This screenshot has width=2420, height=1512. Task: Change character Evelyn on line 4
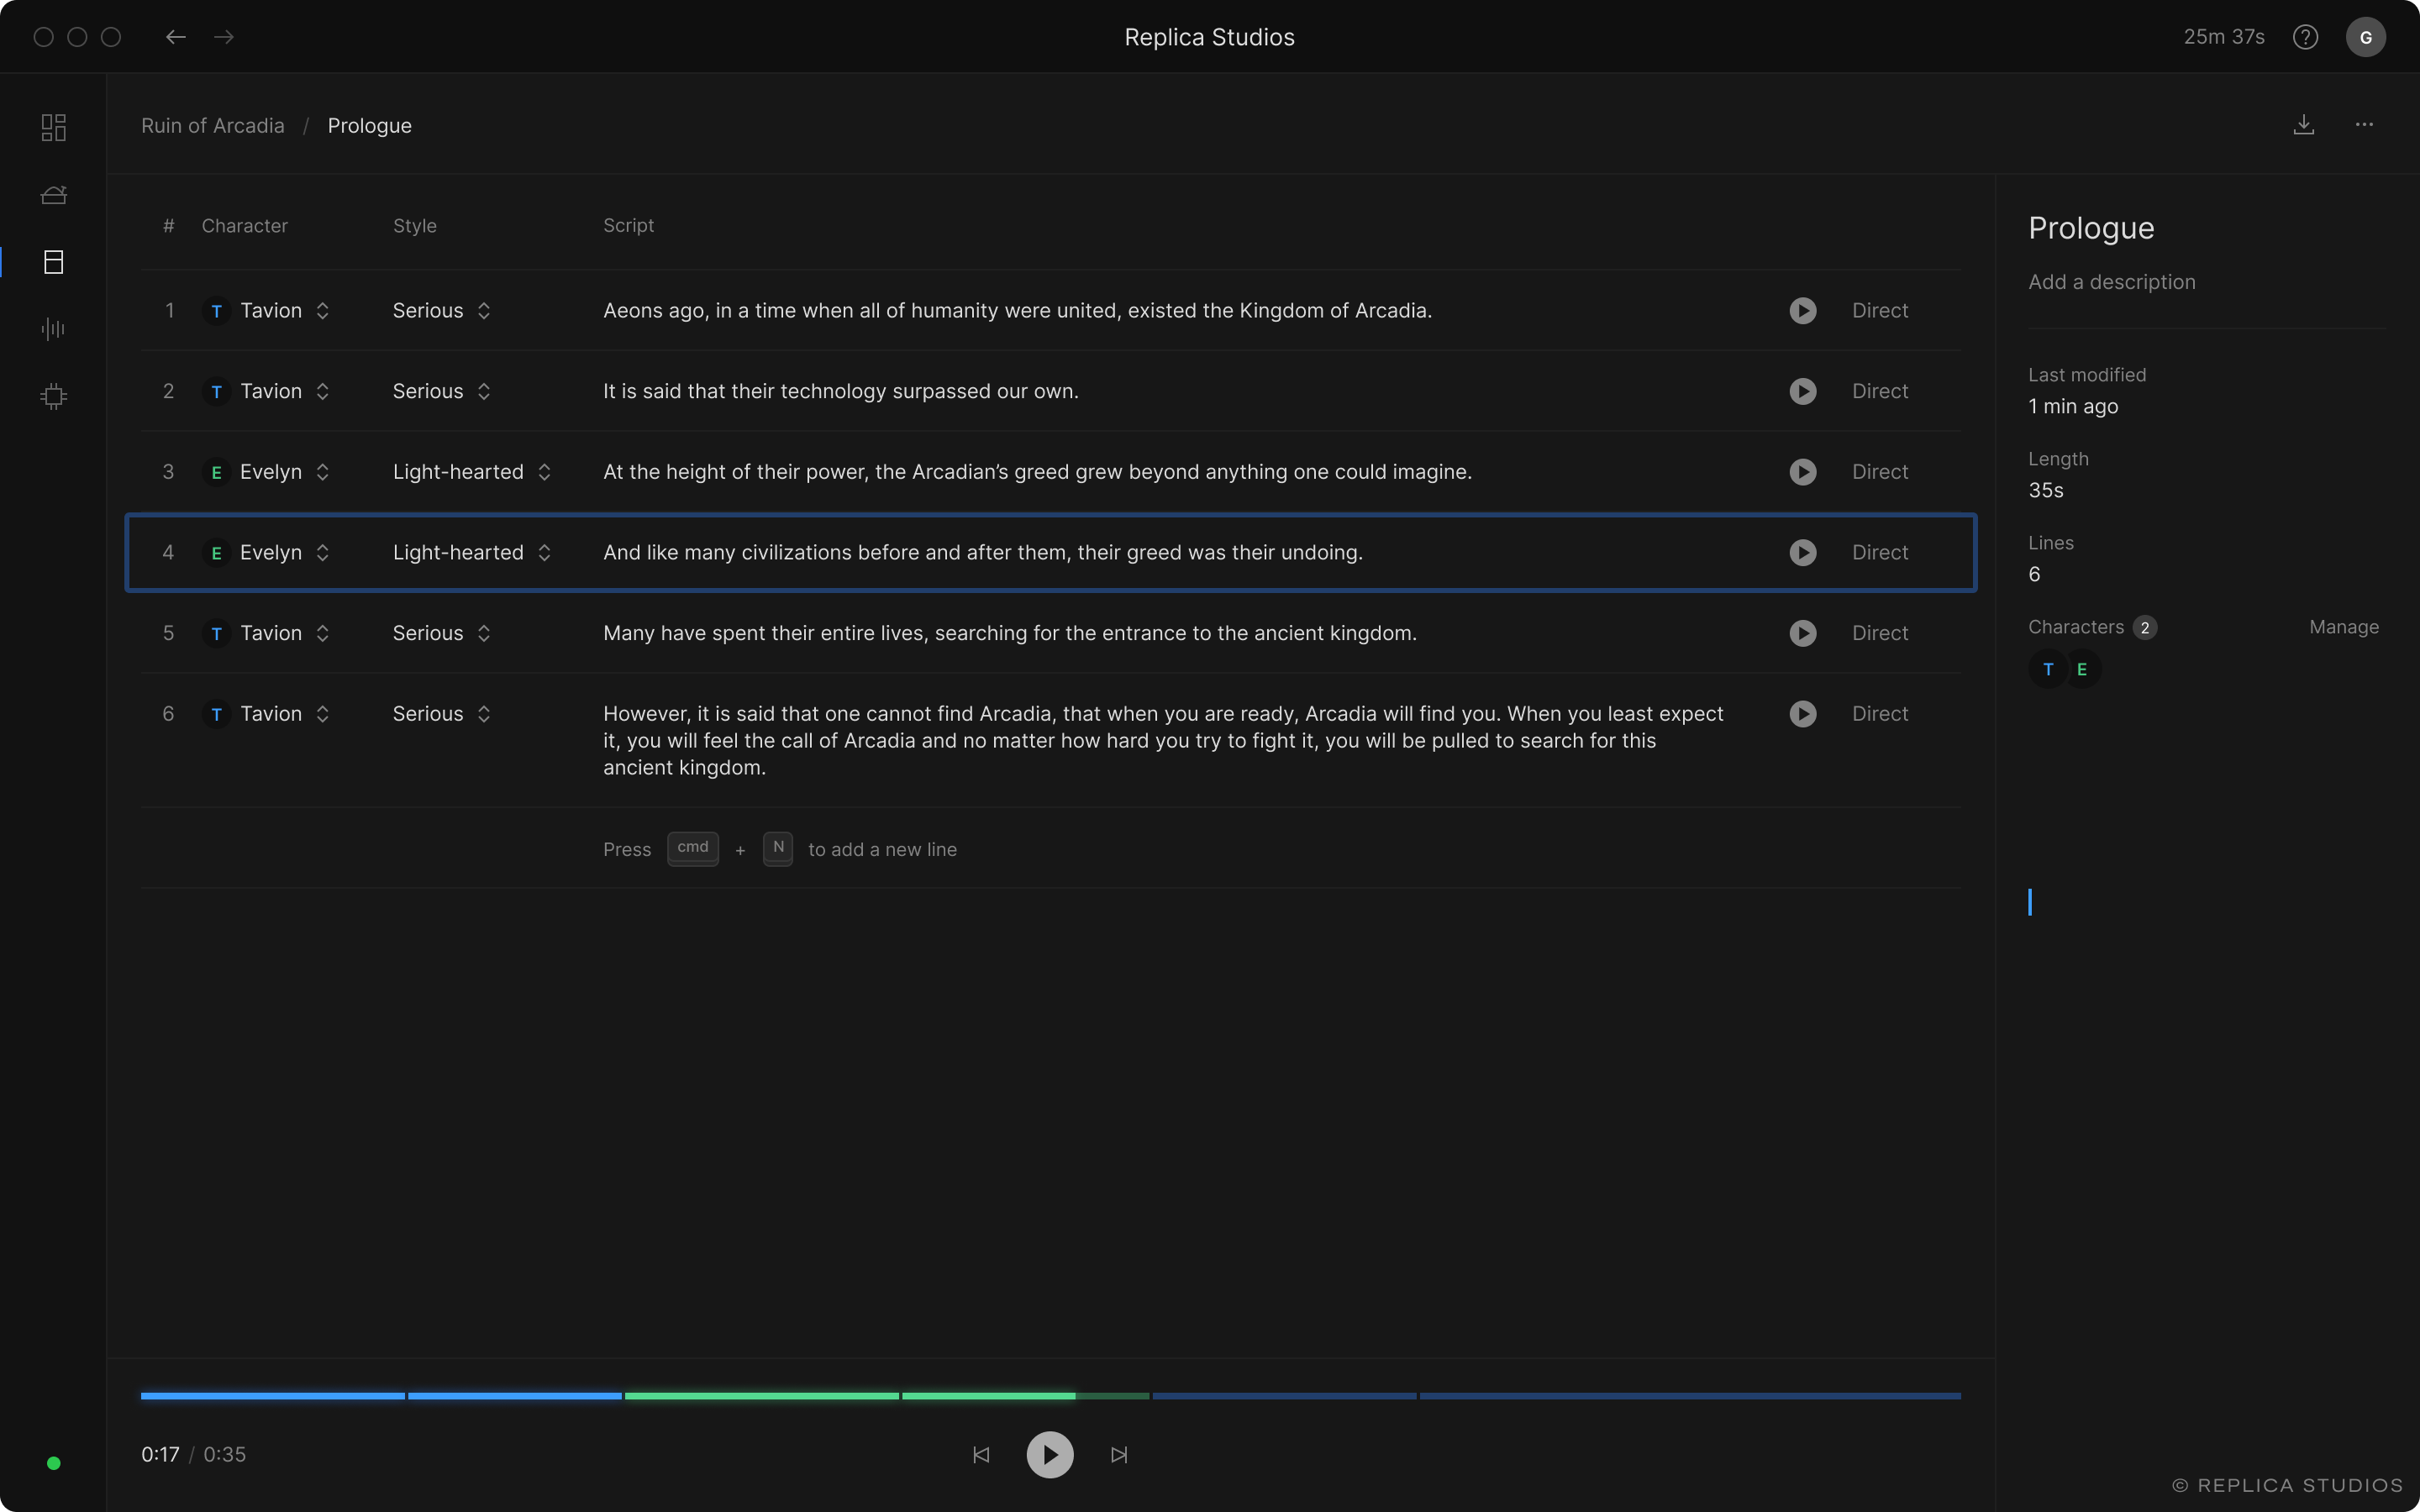point(267,553)
